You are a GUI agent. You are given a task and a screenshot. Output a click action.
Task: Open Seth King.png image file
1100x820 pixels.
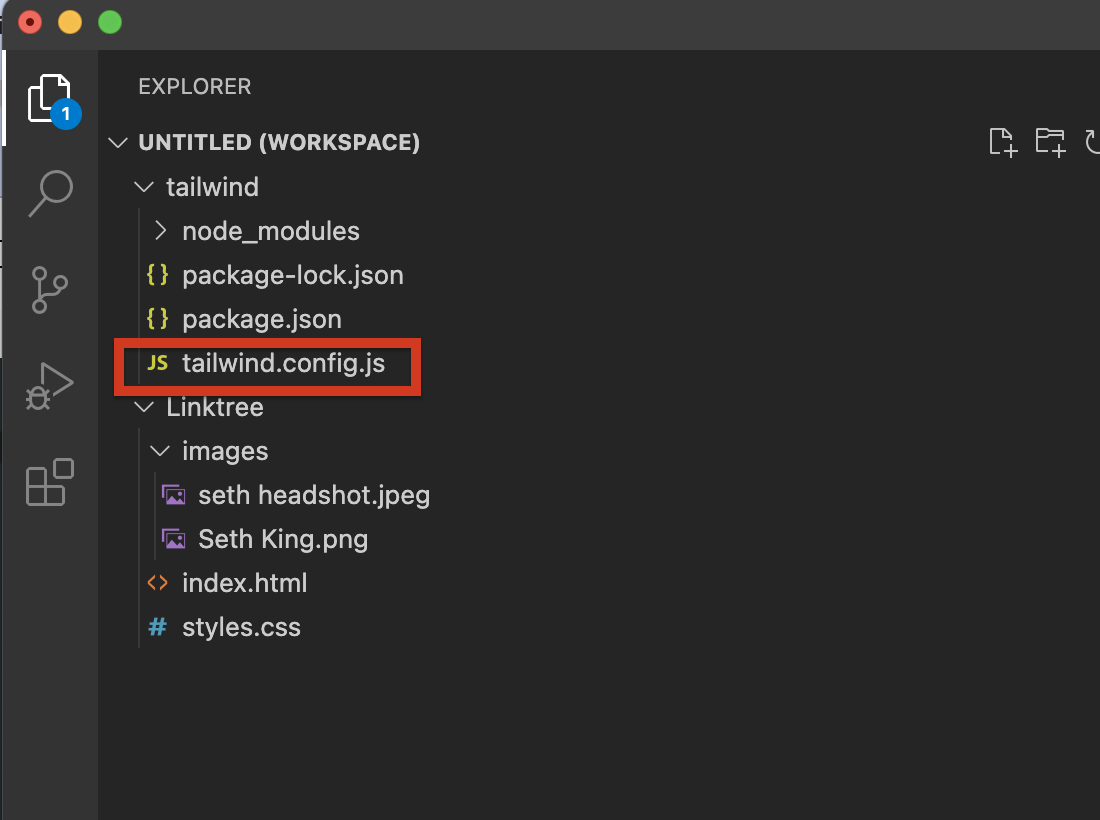click(x=283, y=539)
